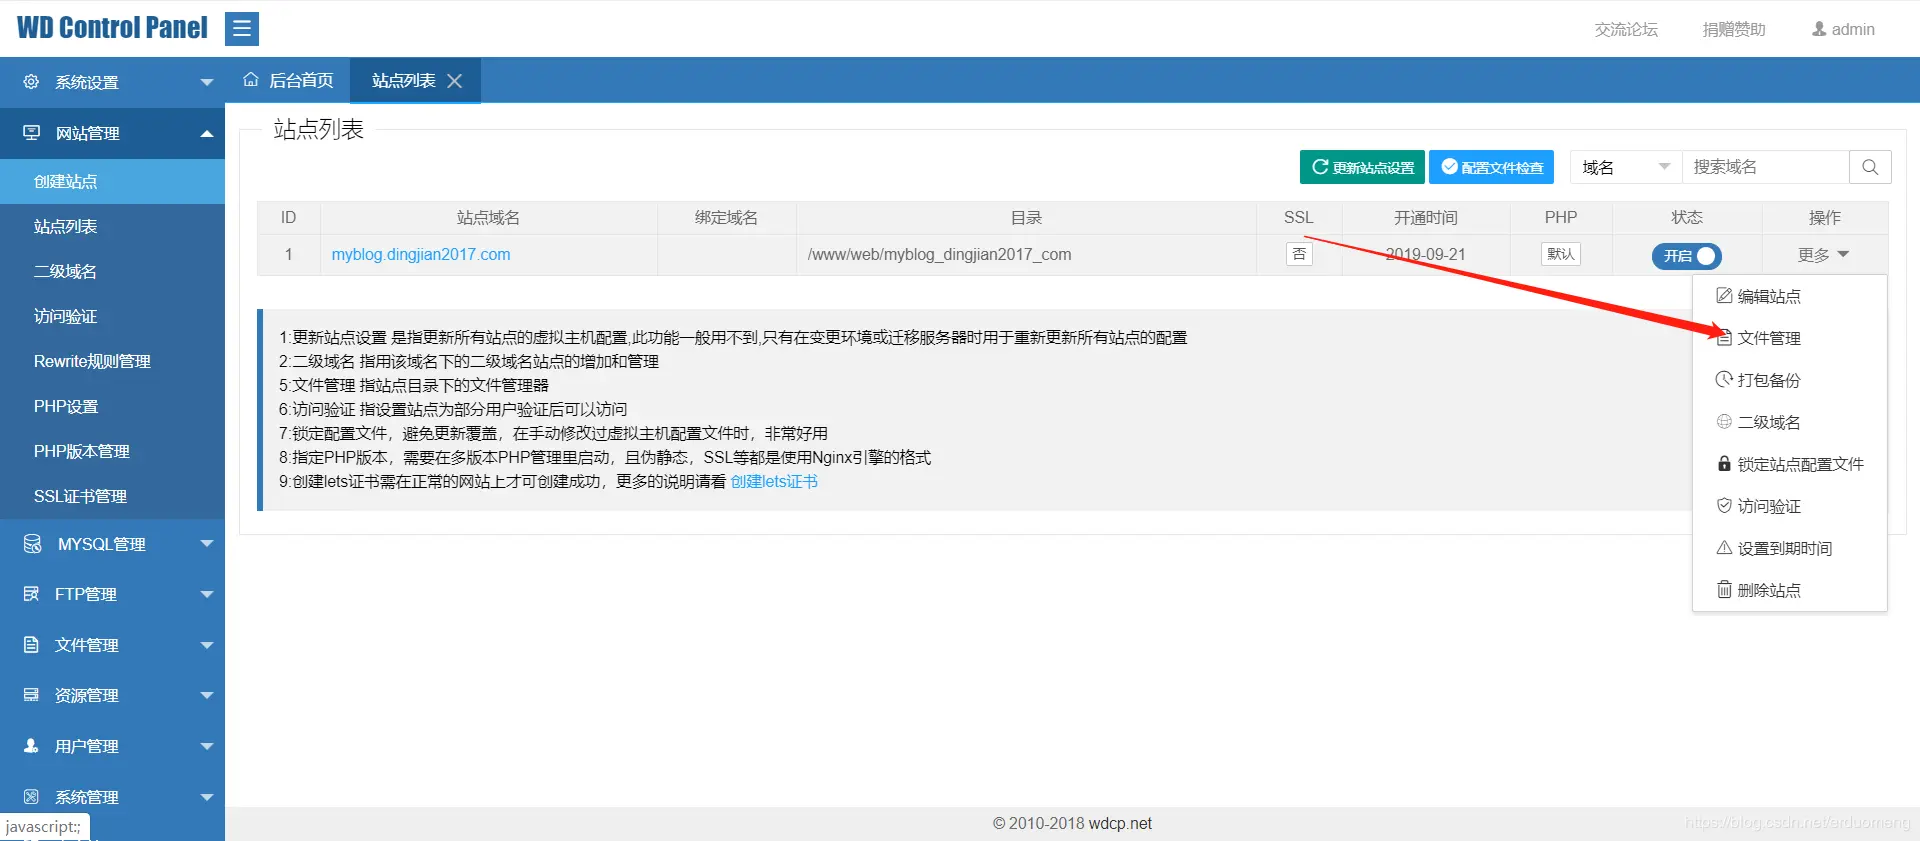Open the 交流论坛 link
The height and width of the screenshot is (841, 1920).
point(1626,29)
